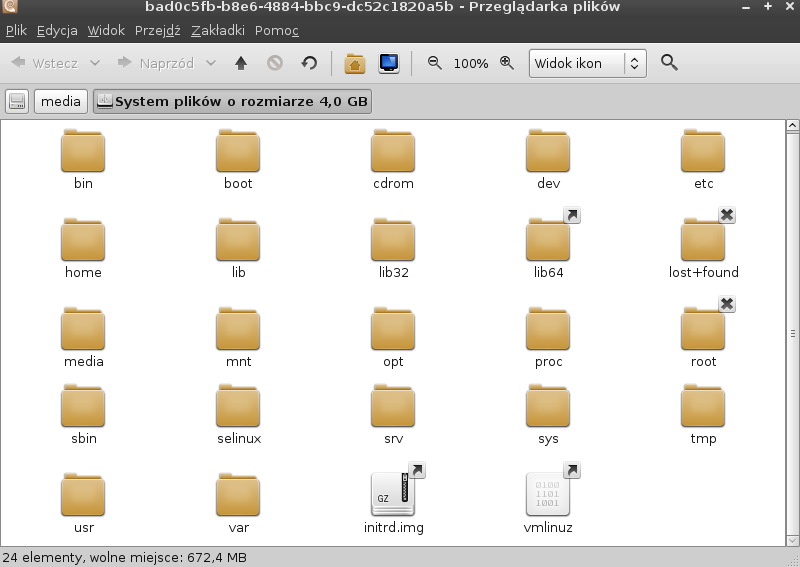Select the media folder icon in file view
Viewport: 800px width, 567px height.
coord(83,337)
